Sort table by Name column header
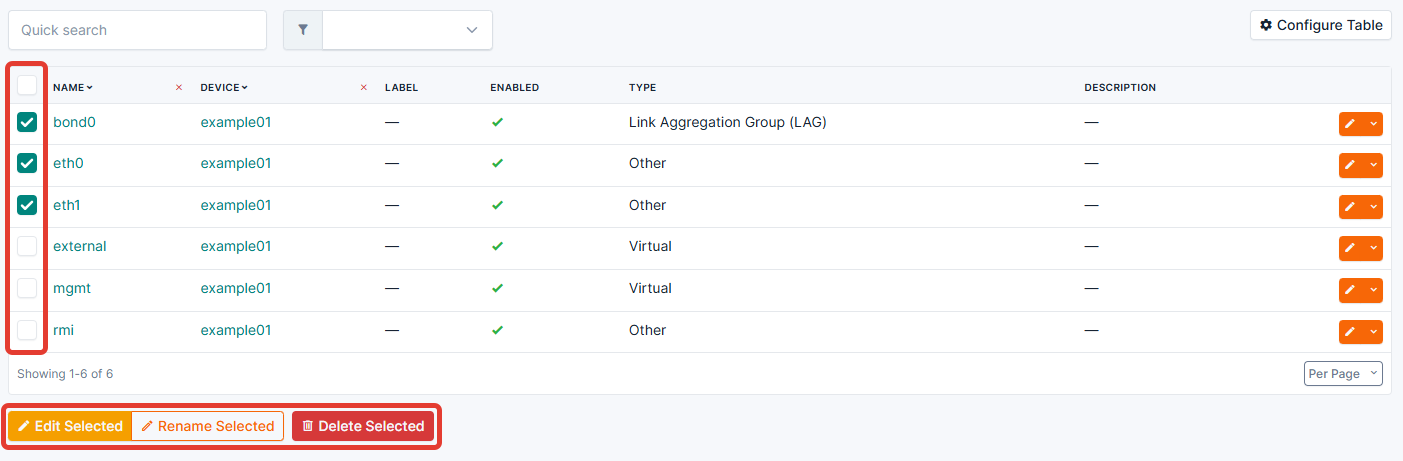The image size is (1403, 461). pyautogui.click(x=72, y=88)
